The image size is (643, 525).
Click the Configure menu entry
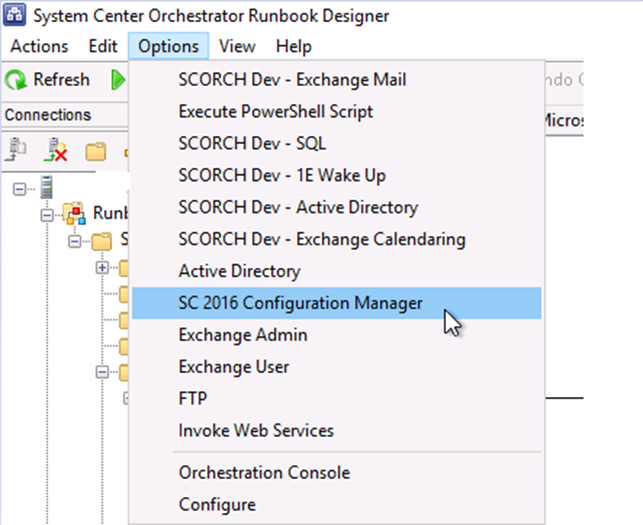(336, 505)
